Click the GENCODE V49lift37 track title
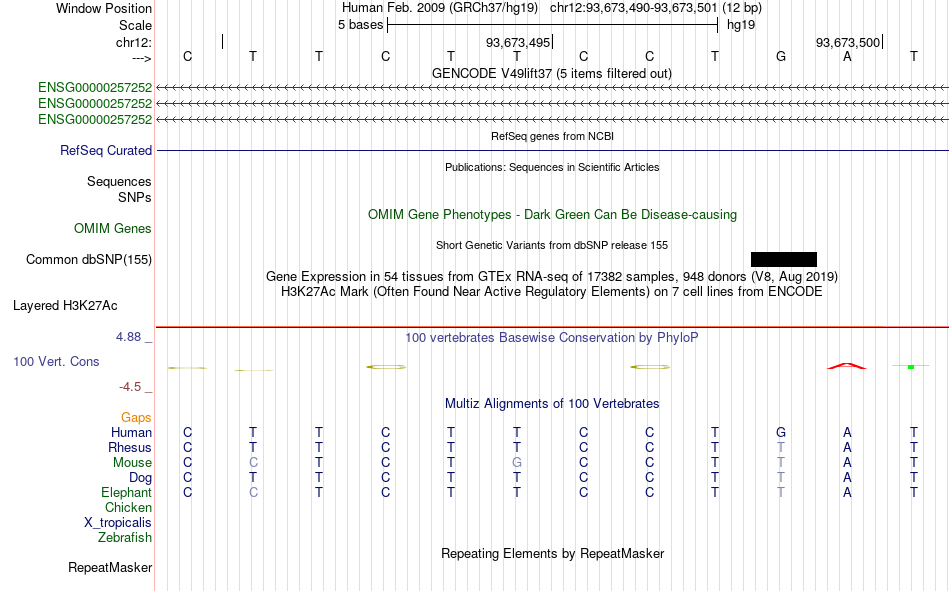Image resolution: width=950 pixels, height=591 pixels. (x=552, y=73)
